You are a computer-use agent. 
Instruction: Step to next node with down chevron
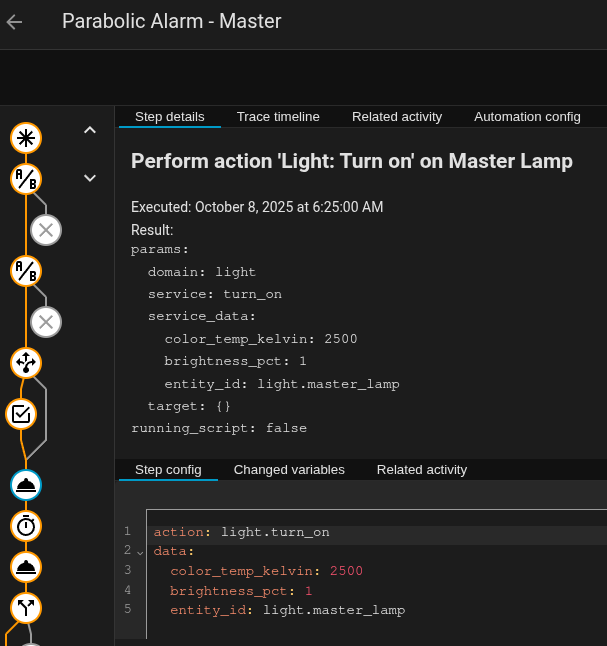pos(90,178)
